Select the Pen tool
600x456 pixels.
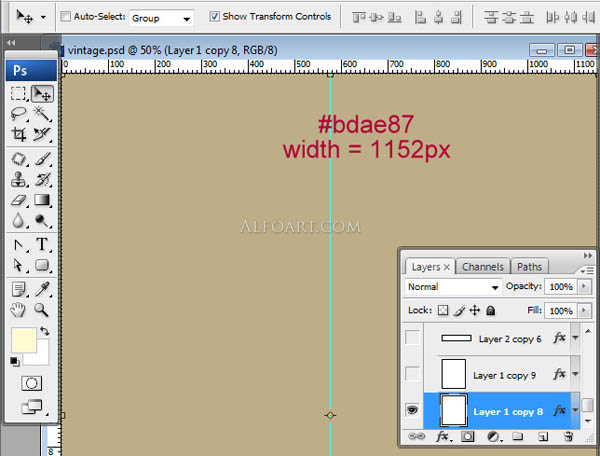click(18, 244)
